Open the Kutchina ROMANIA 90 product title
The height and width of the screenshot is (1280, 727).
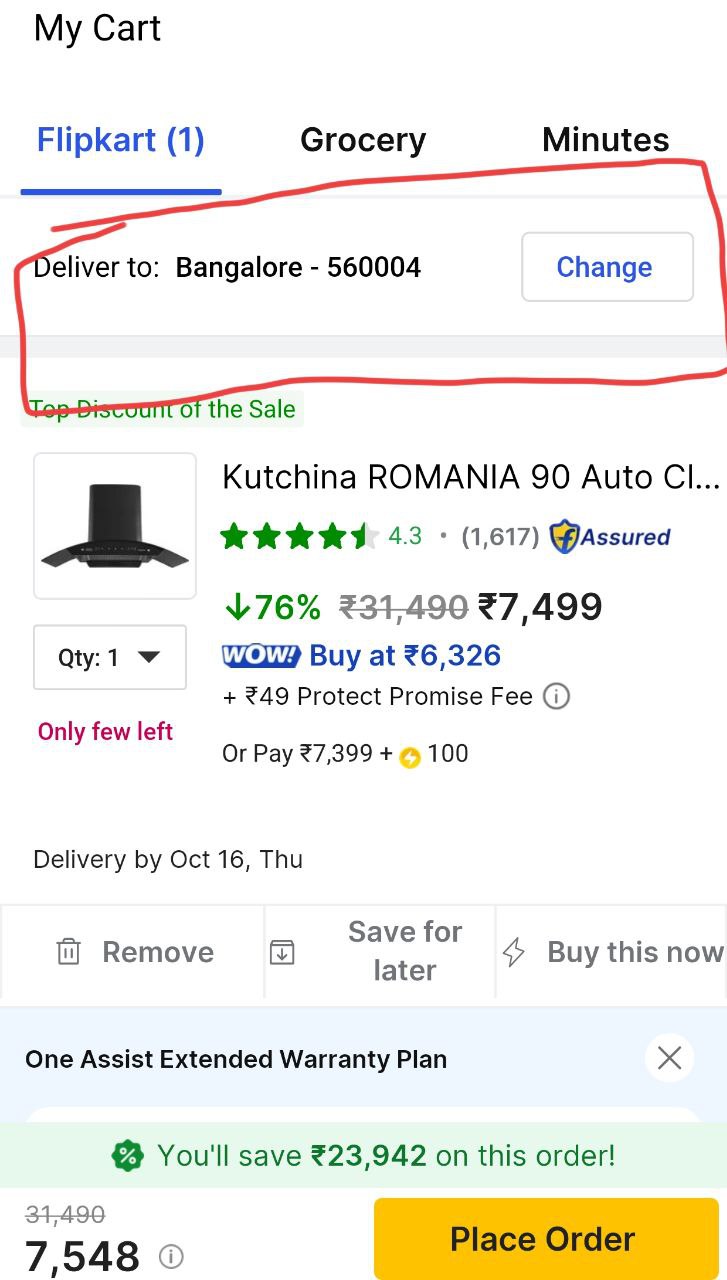[x=470, y=477]
